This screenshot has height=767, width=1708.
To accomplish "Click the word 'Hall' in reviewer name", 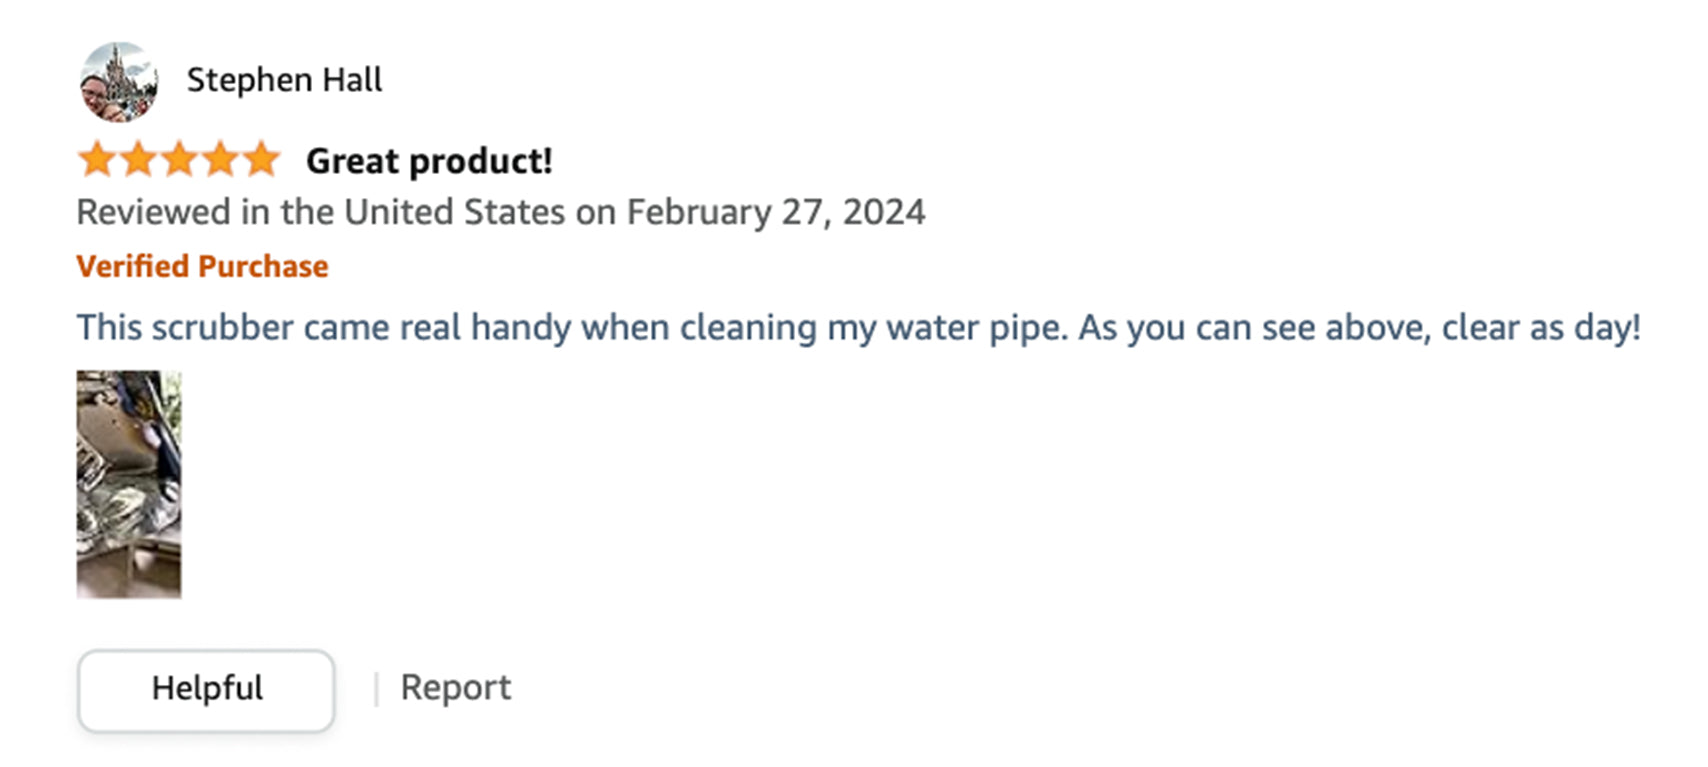I will [x=352, y=80].
